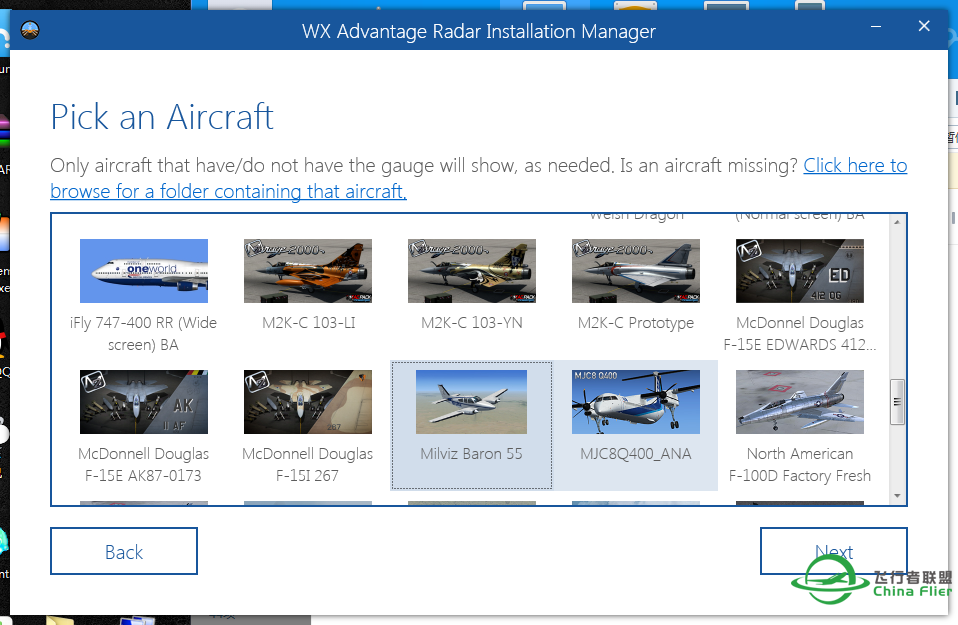
Task: Choose the MJC8Q400_ANA aircraft thumbnail
Action: tap(635, 402)
